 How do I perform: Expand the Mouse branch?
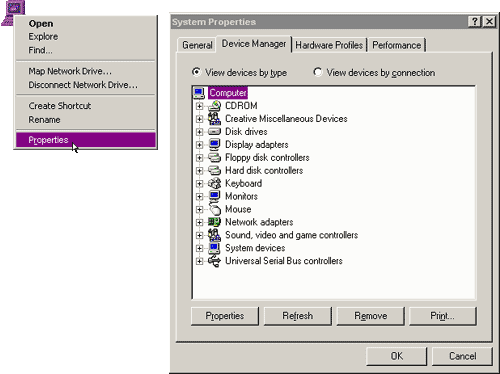[199, 209]
